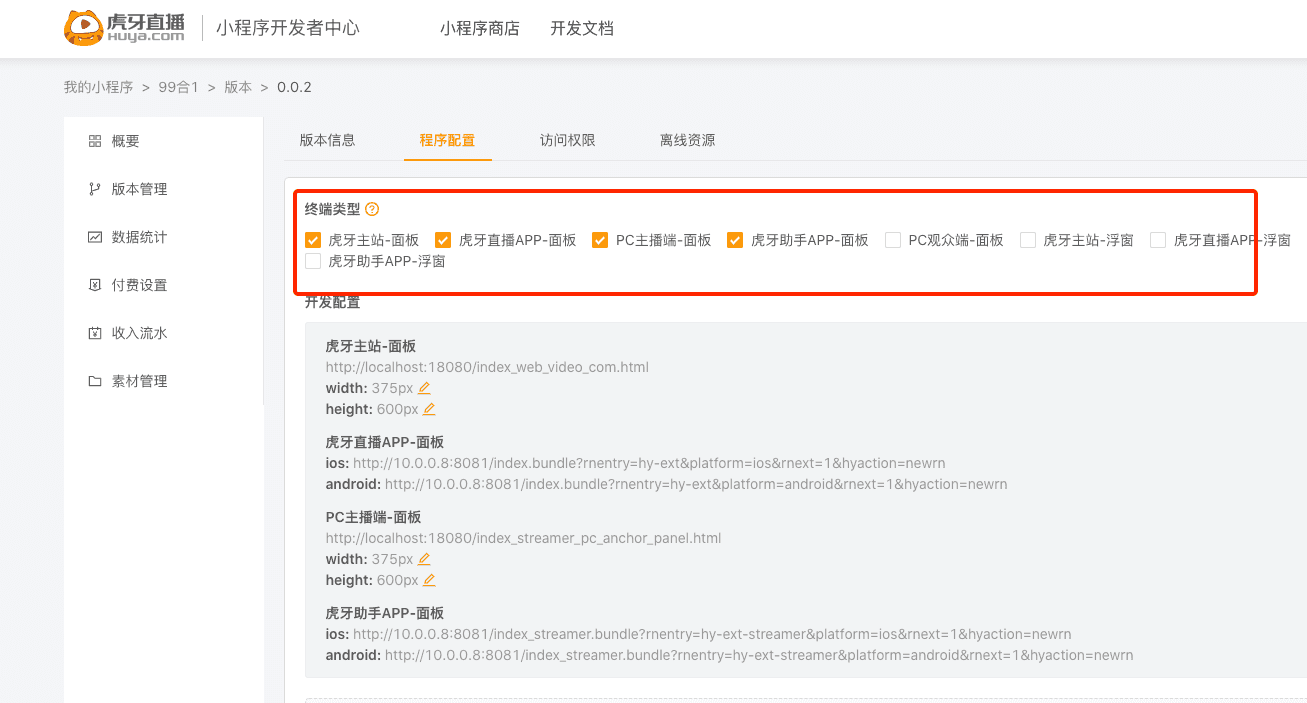The image size is (1307, 703).
Task: Click 小程序开发者中心 header title
Action: [288, 28]
